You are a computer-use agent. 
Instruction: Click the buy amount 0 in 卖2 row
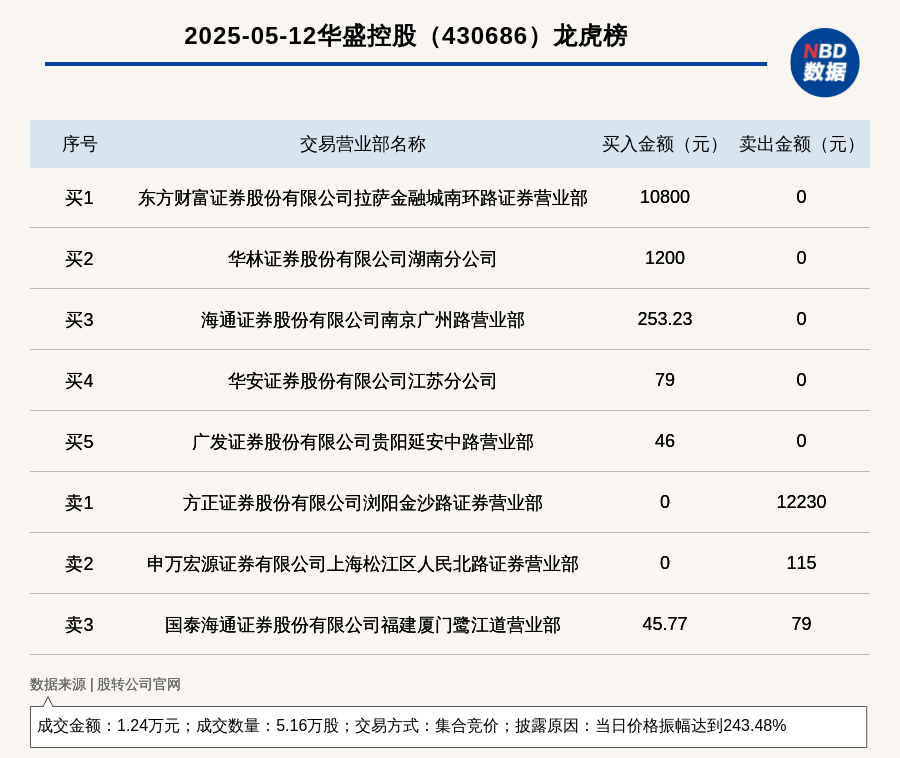pyautogui.click(x=665, y=562)
